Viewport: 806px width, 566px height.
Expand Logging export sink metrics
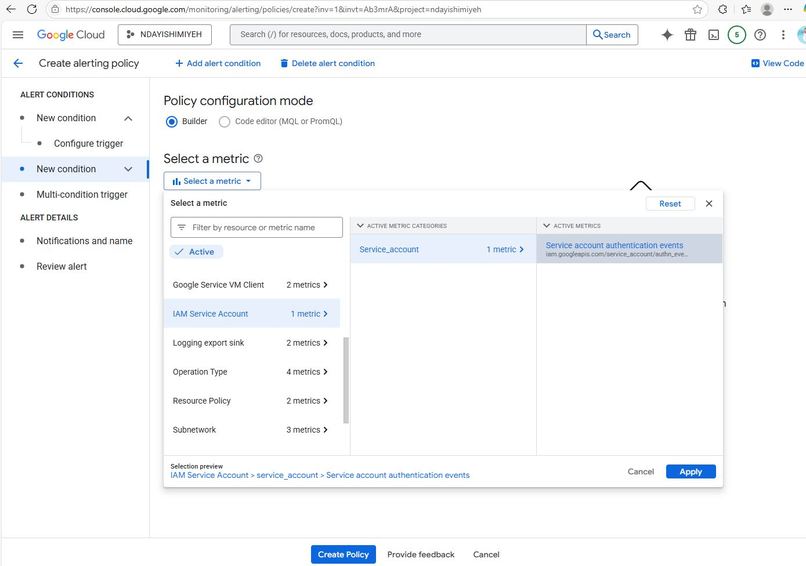pyautogui.click(x=251, y=343)
